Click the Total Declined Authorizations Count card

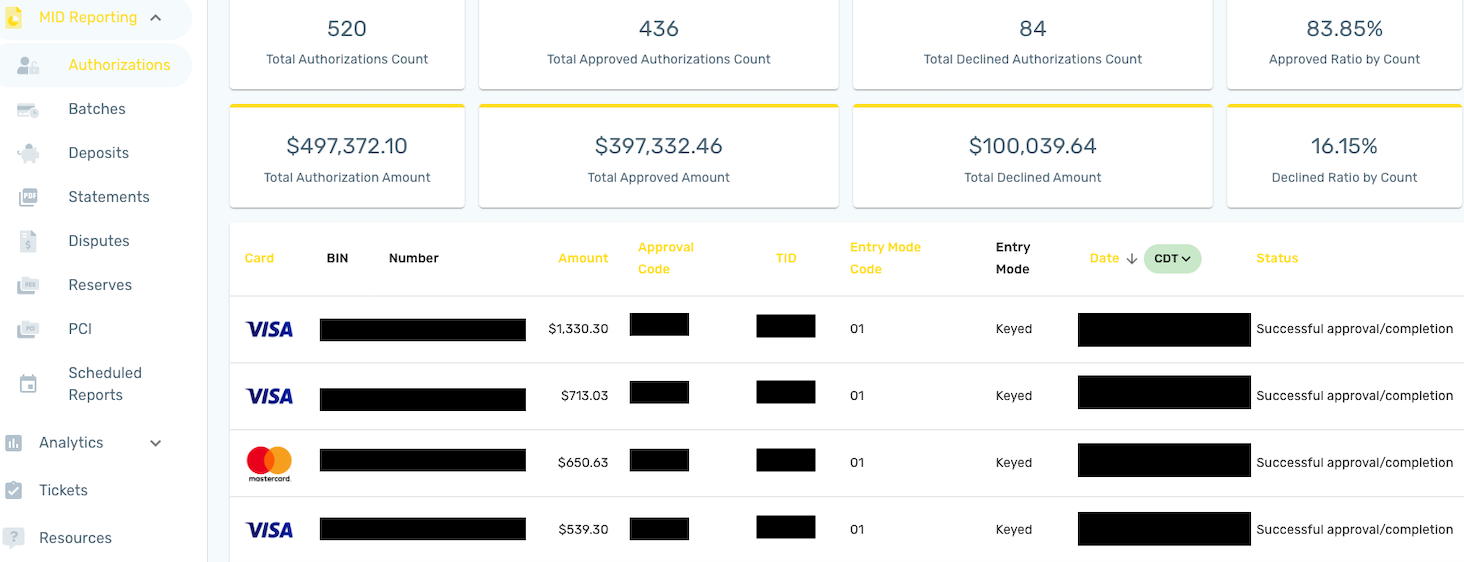[x=1032, y=43]
